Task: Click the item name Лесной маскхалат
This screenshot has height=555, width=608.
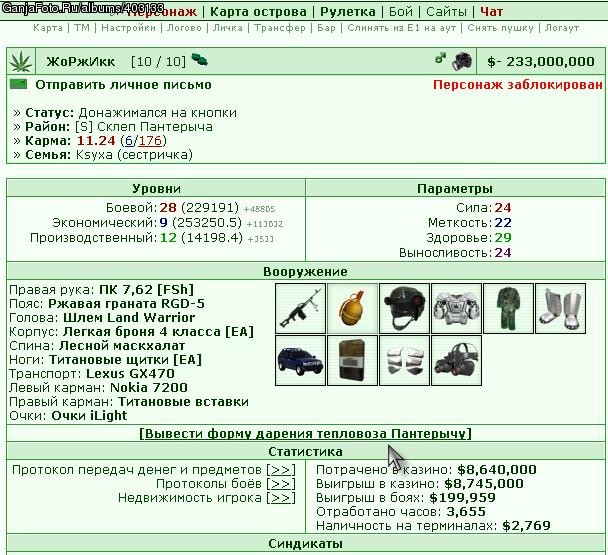Action: tap(122, 346)
